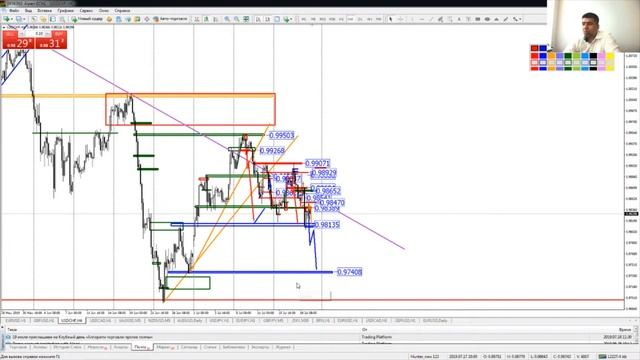Pick the topmost blue swatch above palette
The width and height of the screenshot is (640, 360).
point(543,48)
